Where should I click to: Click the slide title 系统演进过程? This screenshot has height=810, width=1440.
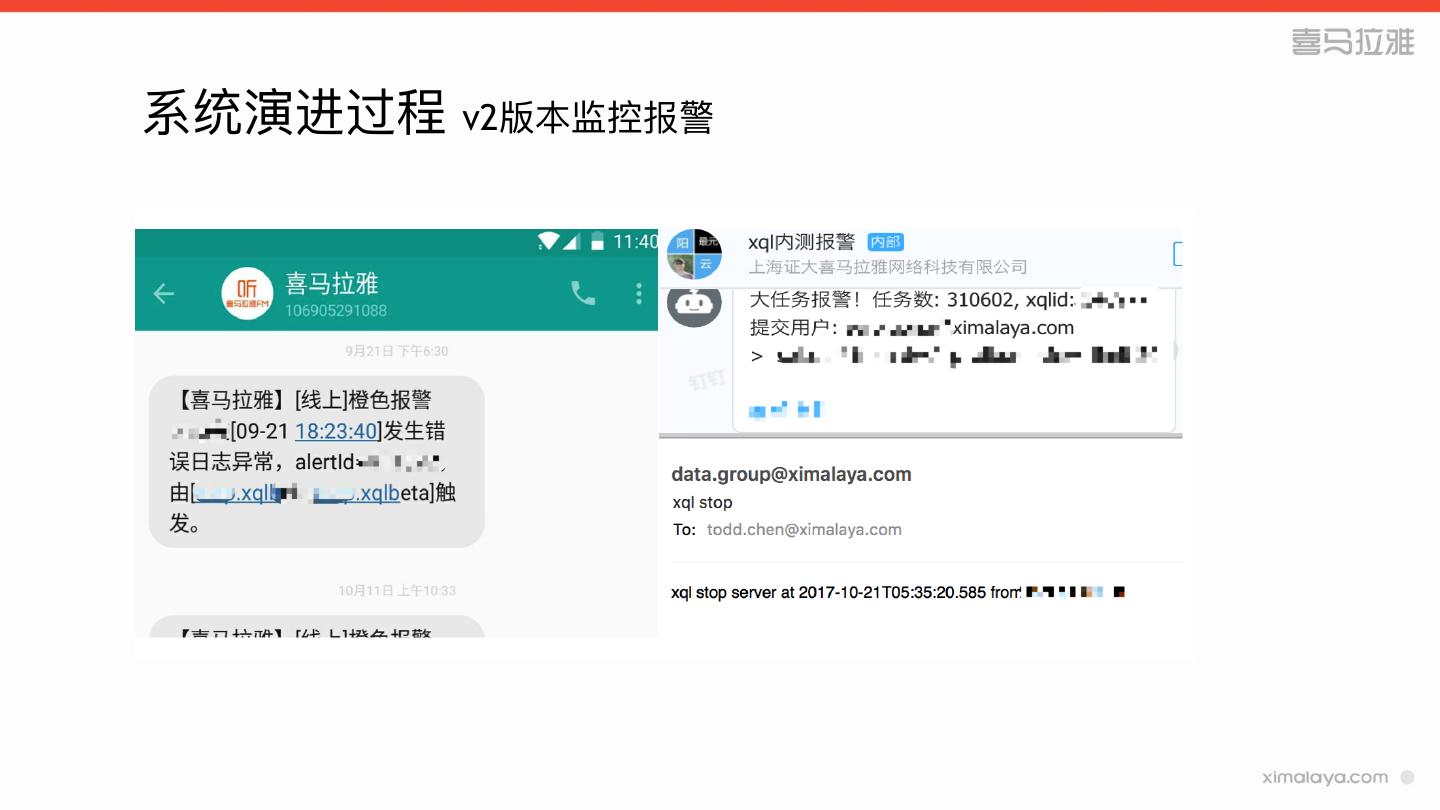(294, 112)
